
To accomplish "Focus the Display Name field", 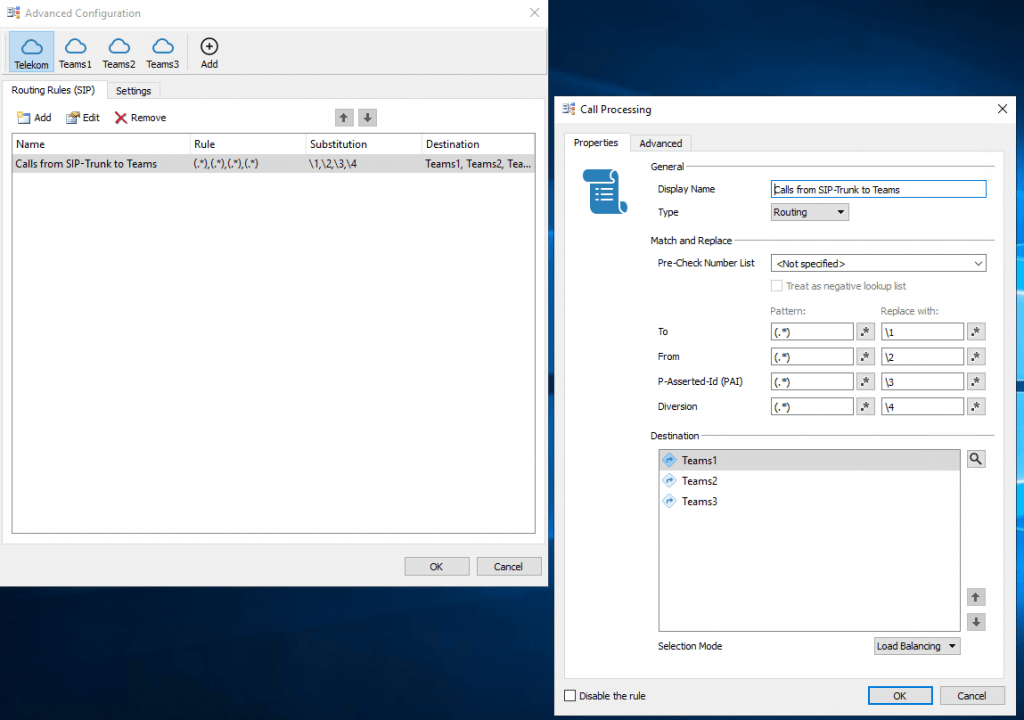I will [878, 189].
